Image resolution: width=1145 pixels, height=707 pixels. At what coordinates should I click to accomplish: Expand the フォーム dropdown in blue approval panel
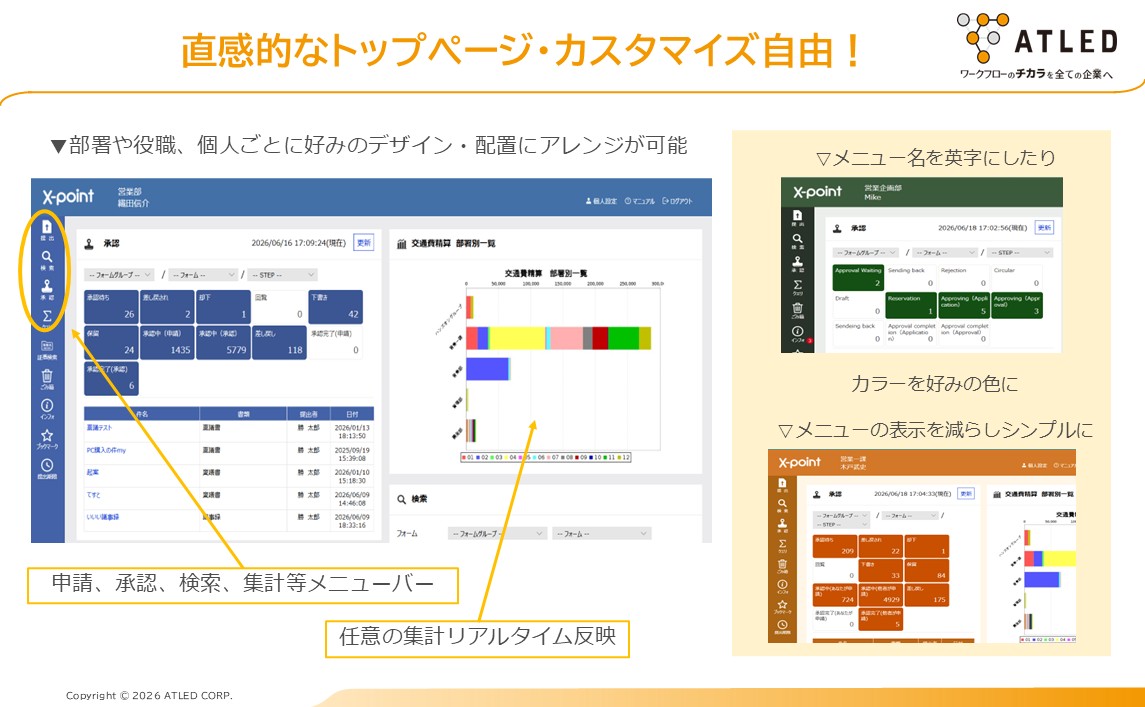pos(203,275)
